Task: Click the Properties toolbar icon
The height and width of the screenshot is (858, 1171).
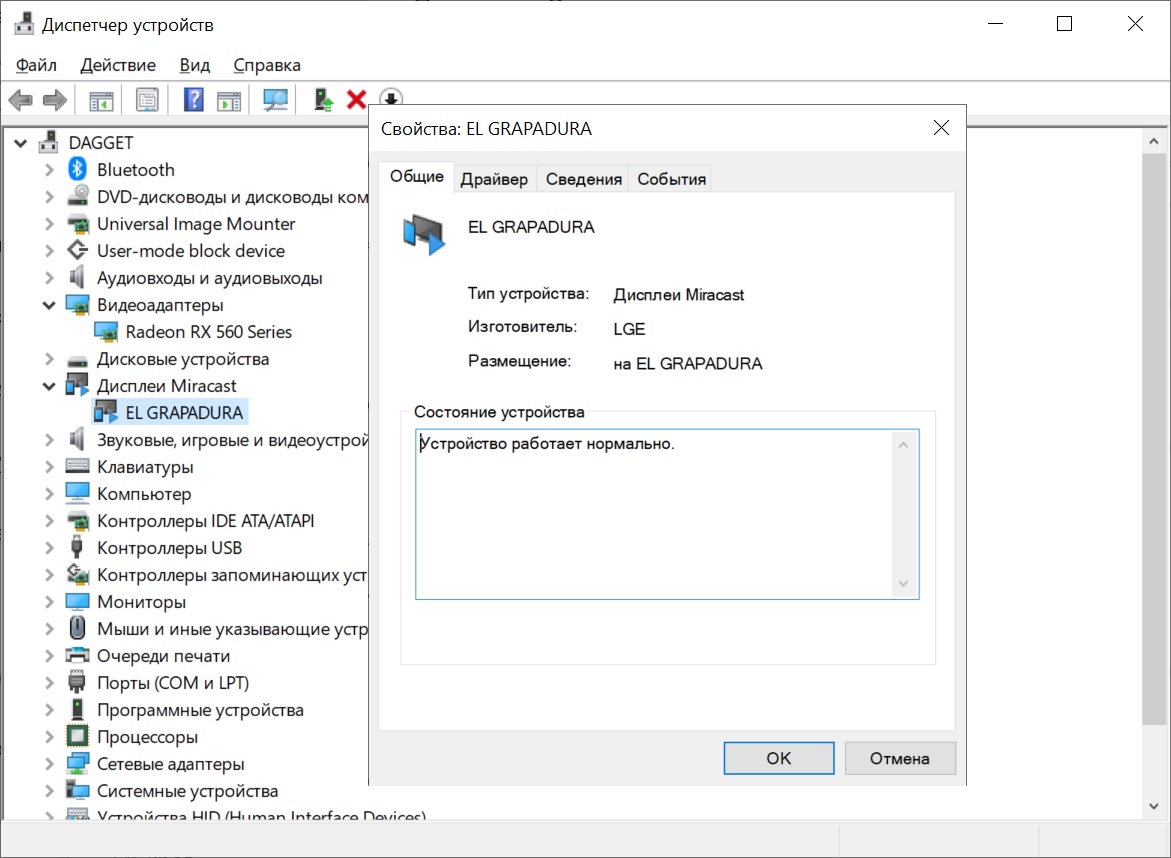Action: 147,100
